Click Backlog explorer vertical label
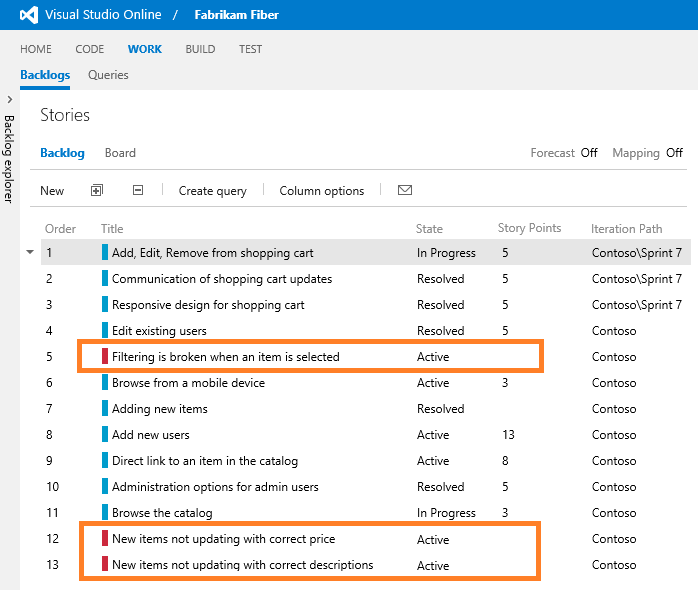The height and width of the screenshot is (590, 698). [9, 159]
